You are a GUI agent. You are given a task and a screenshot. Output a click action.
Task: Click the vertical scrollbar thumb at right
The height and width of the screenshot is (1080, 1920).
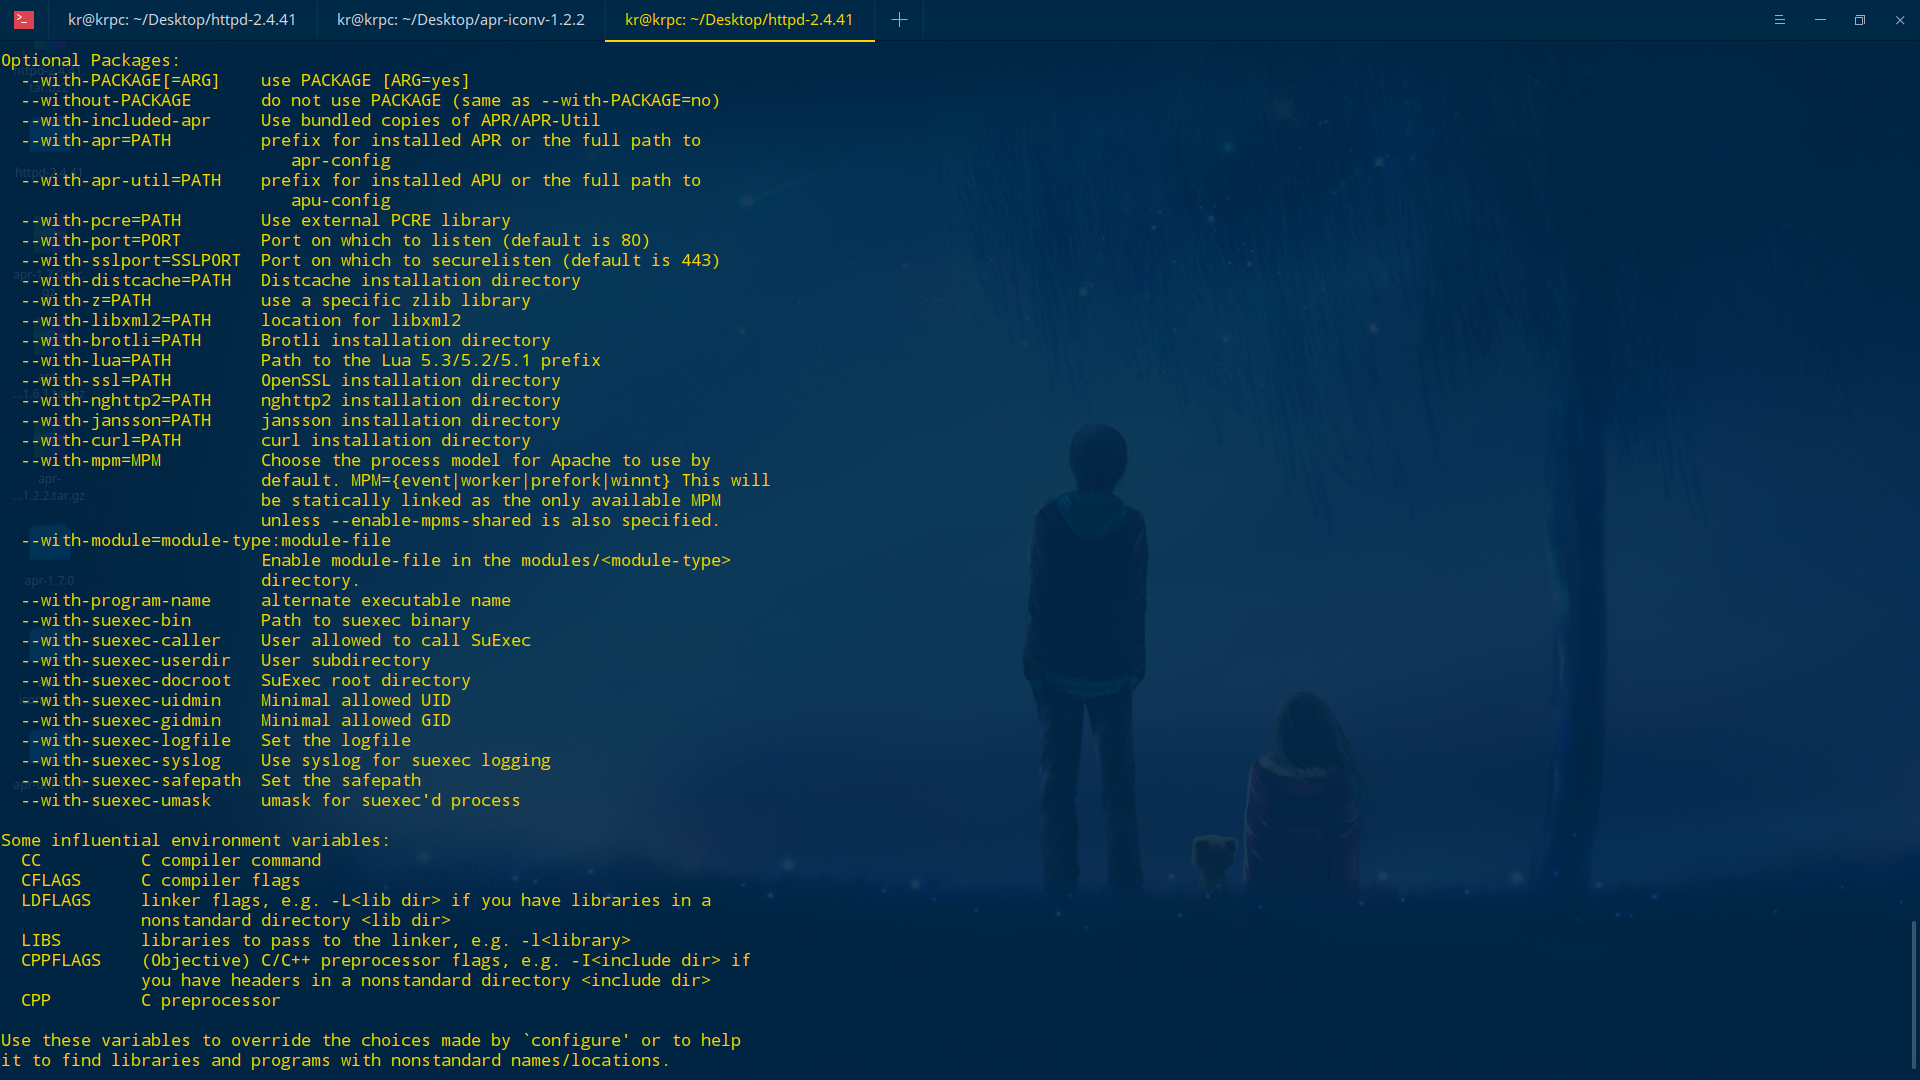tap(1914, 995)
